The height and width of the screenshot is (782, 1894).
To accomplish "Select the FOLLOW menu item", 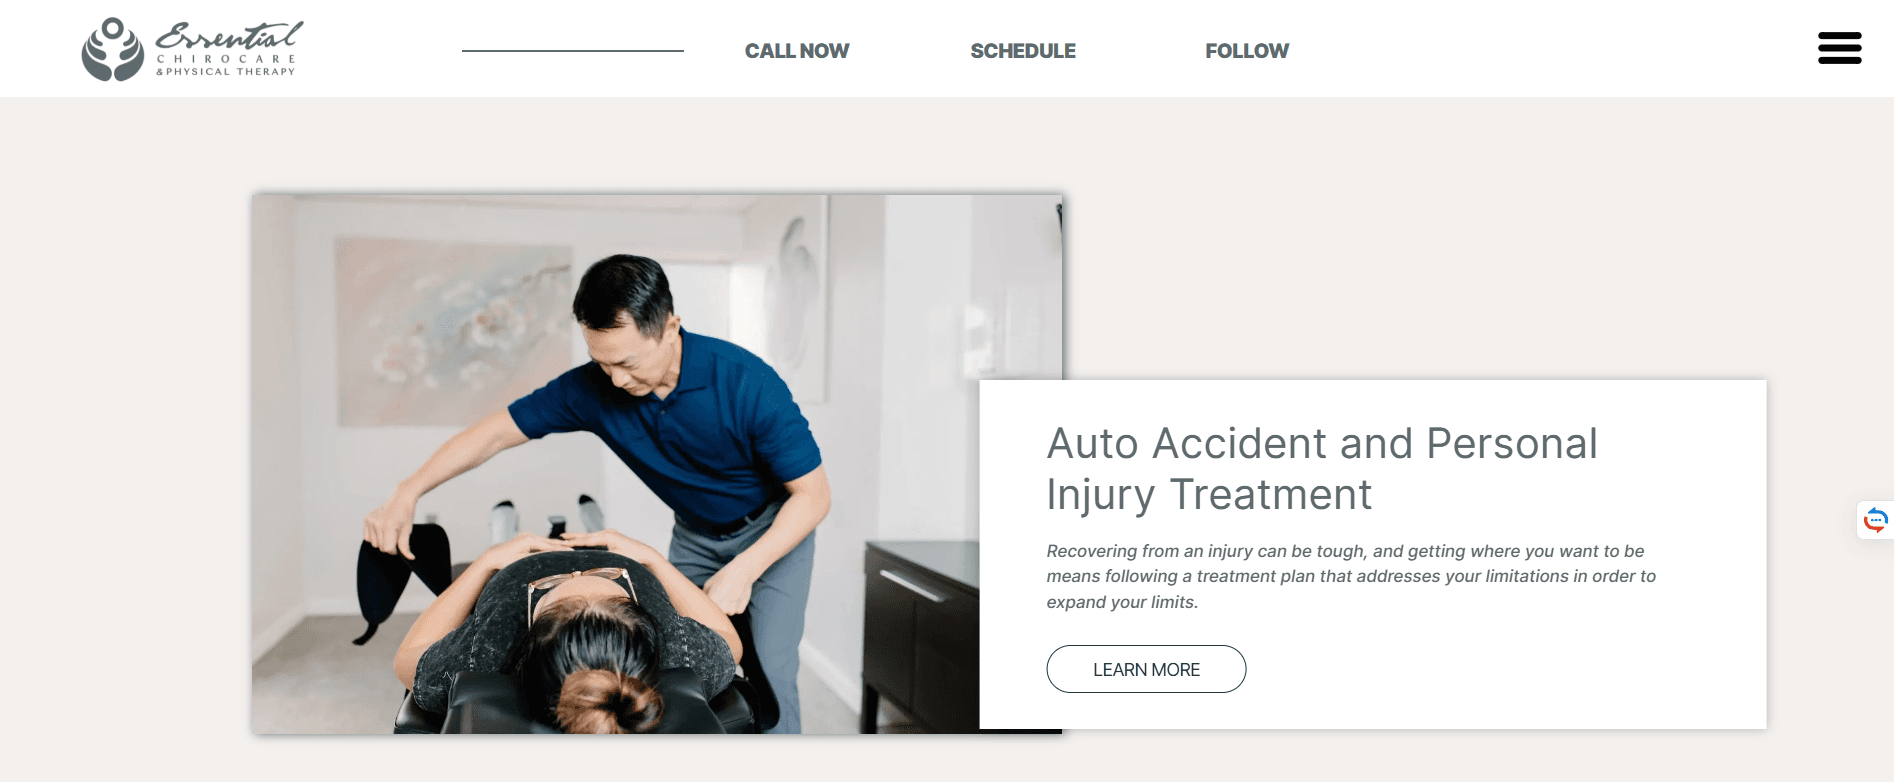I will tap(1247, 51).
